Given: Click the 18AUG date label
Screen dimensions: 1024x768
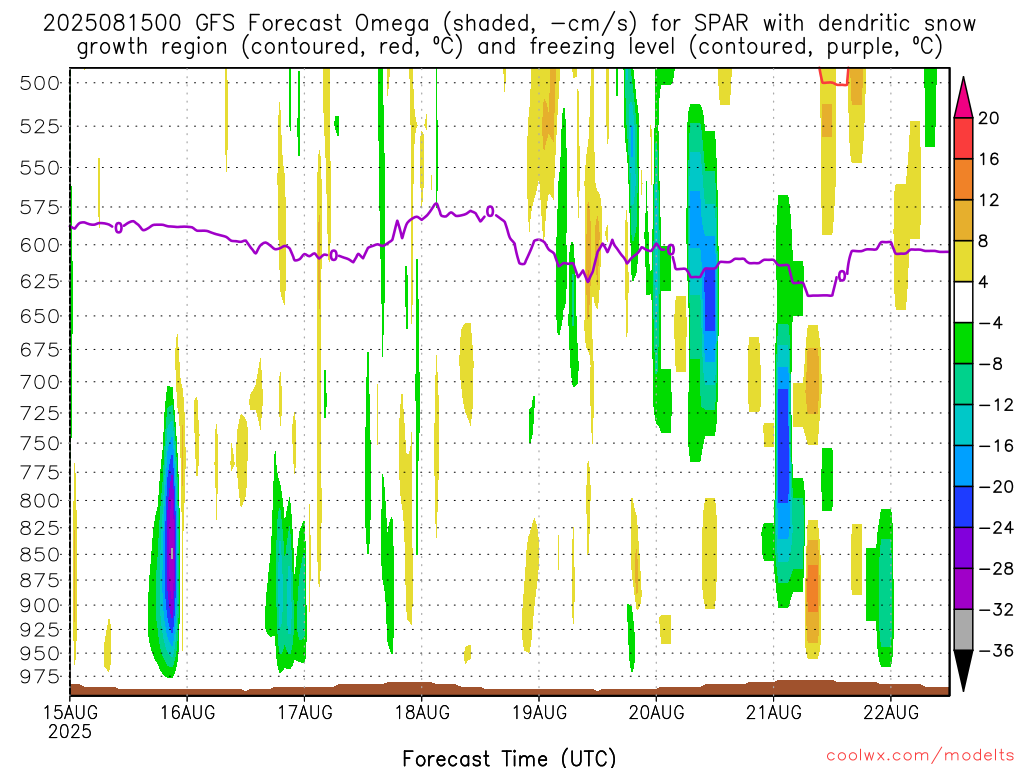Looking at the screenshot, I should [422, 712].
